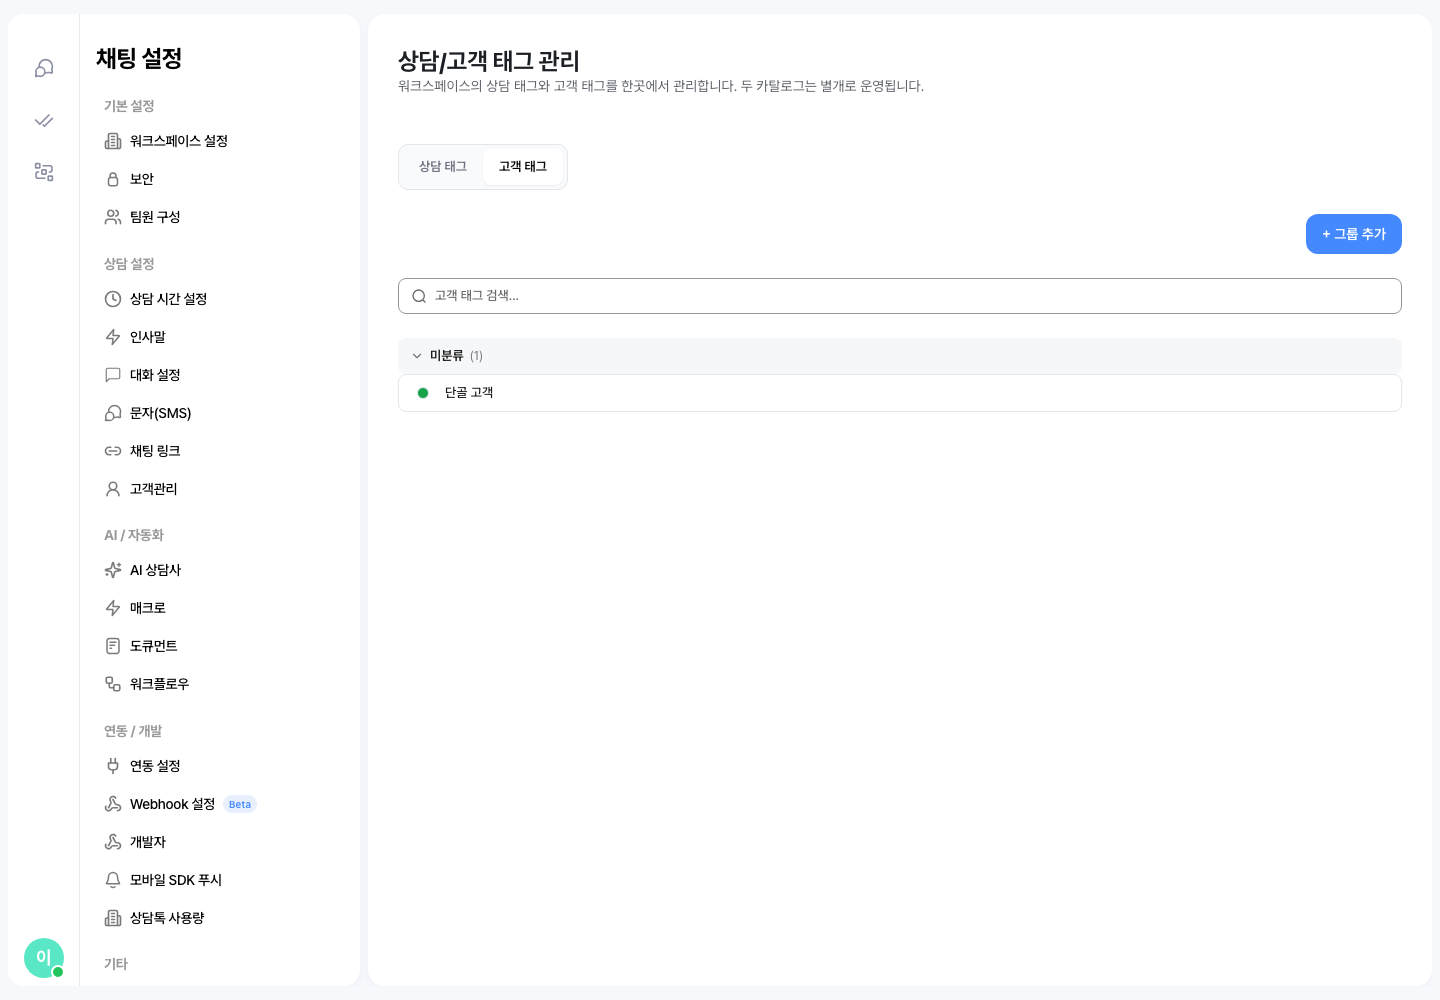Open 상담톡 사용량 menu item

point(219,918)
